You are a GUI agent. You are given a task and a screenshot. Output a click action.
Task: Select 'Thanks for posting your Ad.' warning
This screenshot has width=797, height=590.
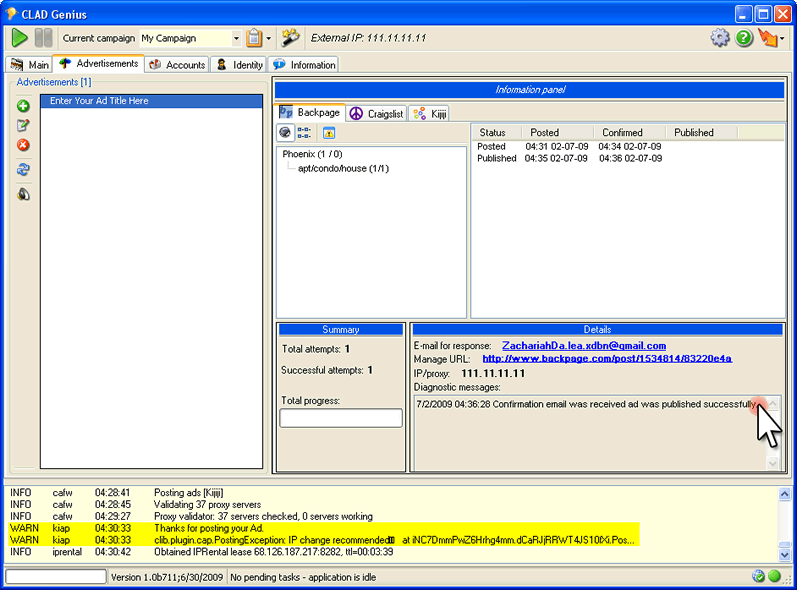coord(324,529)
